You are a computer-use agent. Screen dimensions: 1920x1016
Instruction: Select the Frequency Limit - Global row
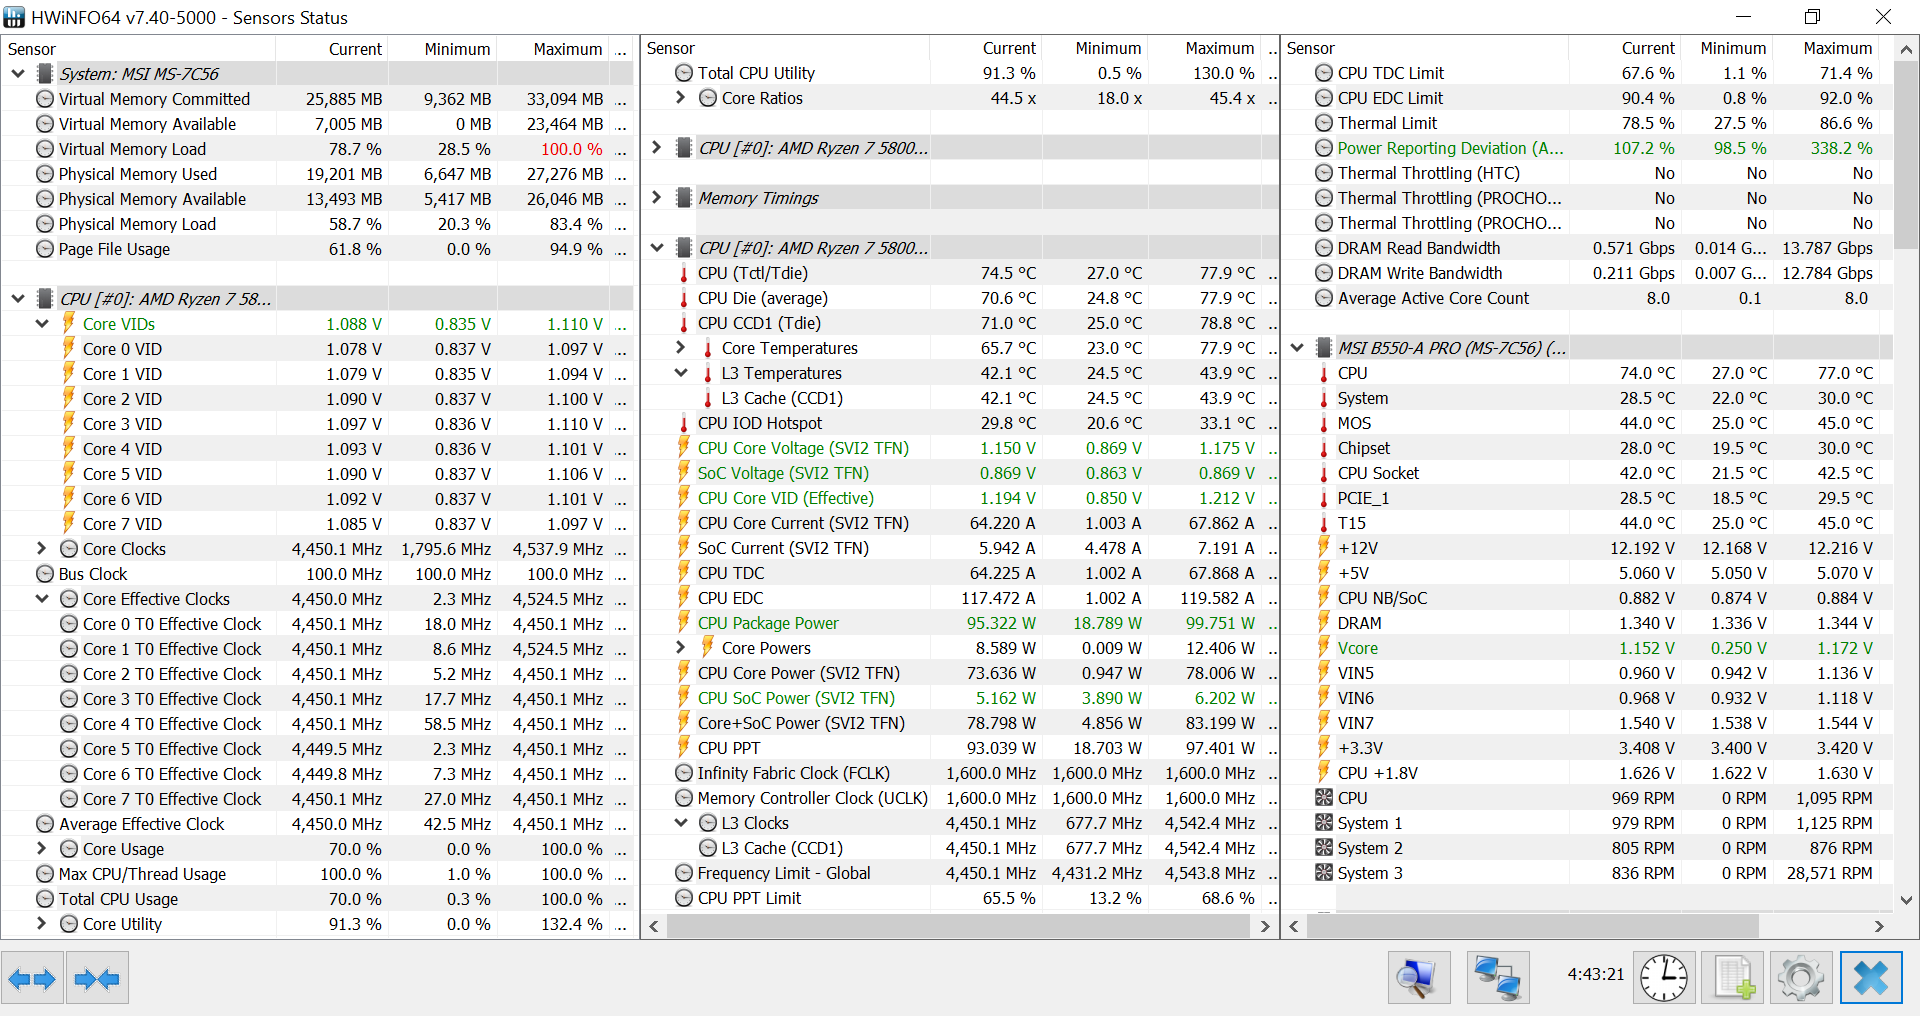(960, 873)
